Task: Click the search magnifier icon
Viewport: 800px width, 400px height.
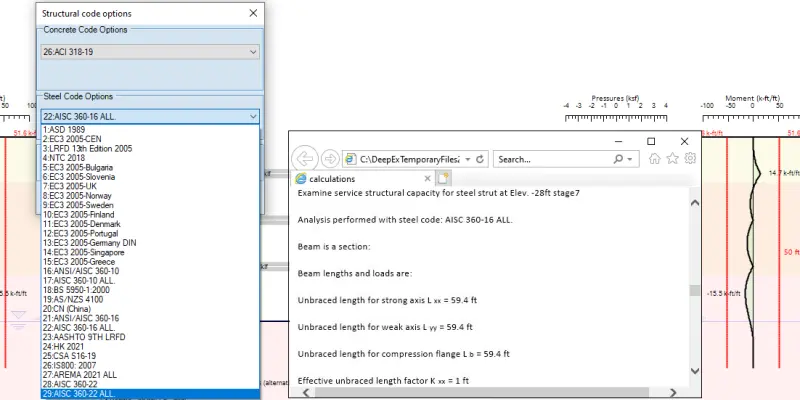Action: [618, 159]
